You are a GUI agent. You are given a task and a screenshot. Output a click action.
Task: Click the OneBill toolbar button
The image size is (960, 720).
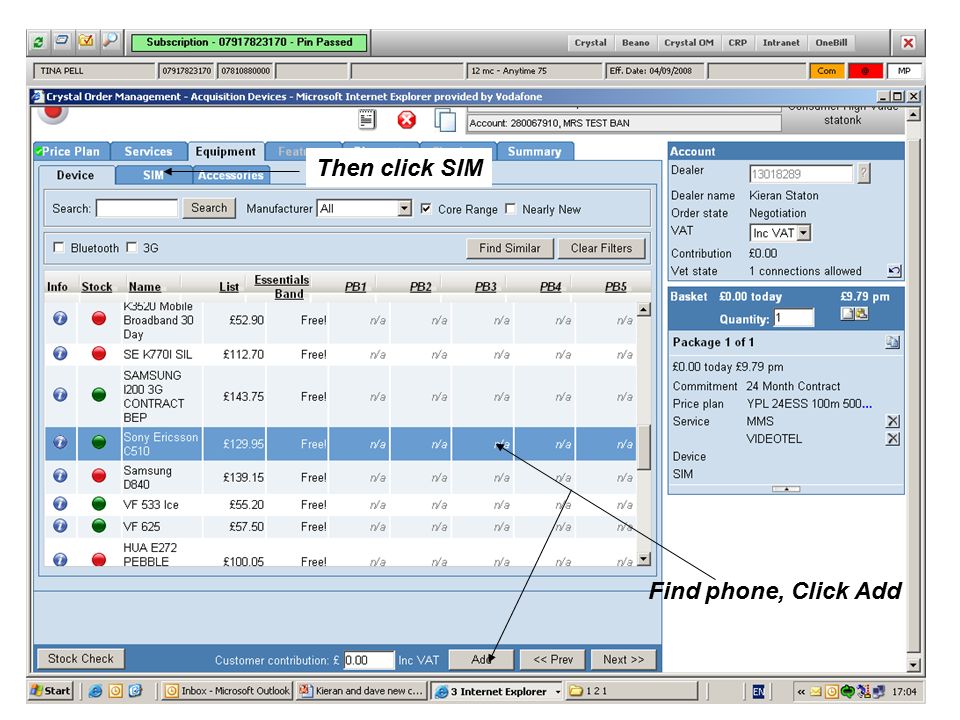click(831, 42)
